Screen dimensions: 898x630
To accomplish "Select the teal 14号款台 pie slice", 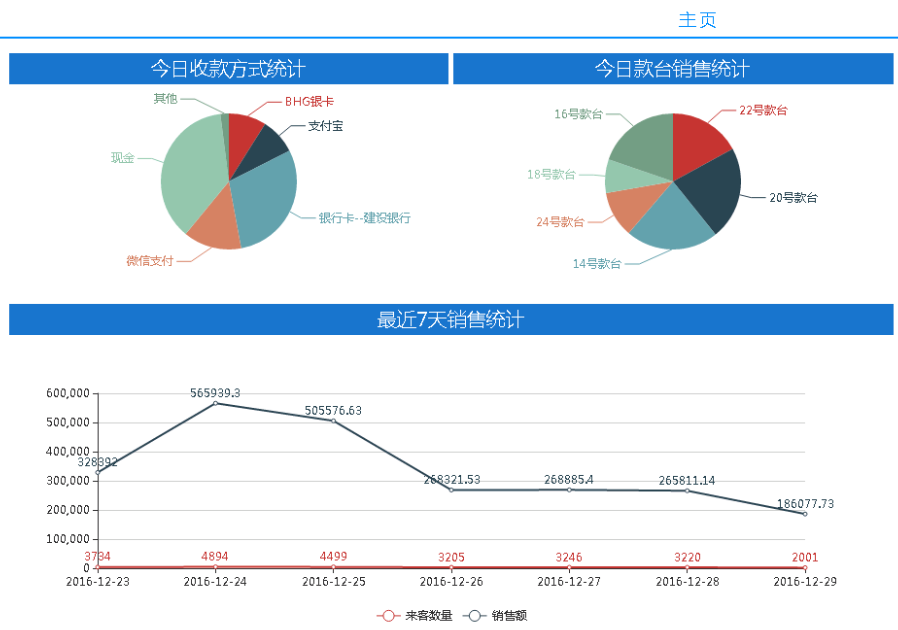I will (x=673, y=223).
